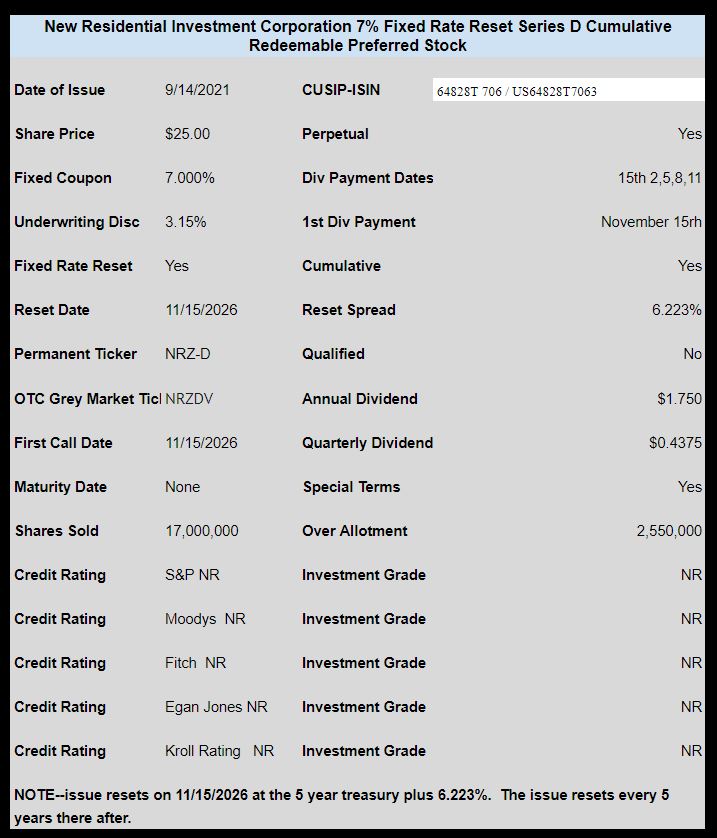The width and height of the screenshot is (717, 838).
Task: Select the 1st Div Payment November cell
Action: pyautogui.click(x=651, y=222)
